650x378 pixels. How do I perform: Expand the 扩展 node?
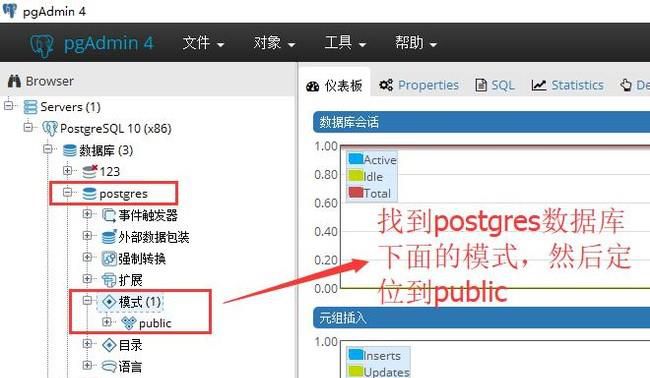[87, 279]
